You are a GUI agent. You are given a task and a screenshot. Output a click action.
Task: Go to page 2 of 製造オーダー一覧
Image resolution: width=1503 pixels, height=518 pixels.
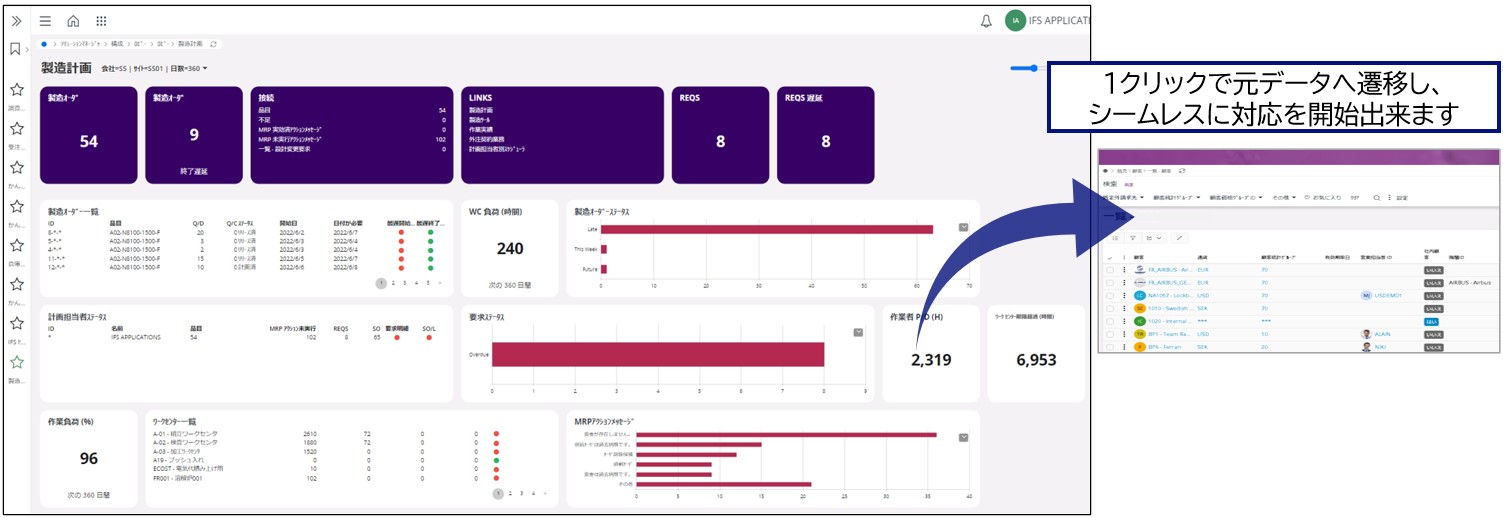pyautogui.click(x=393, y=283)
